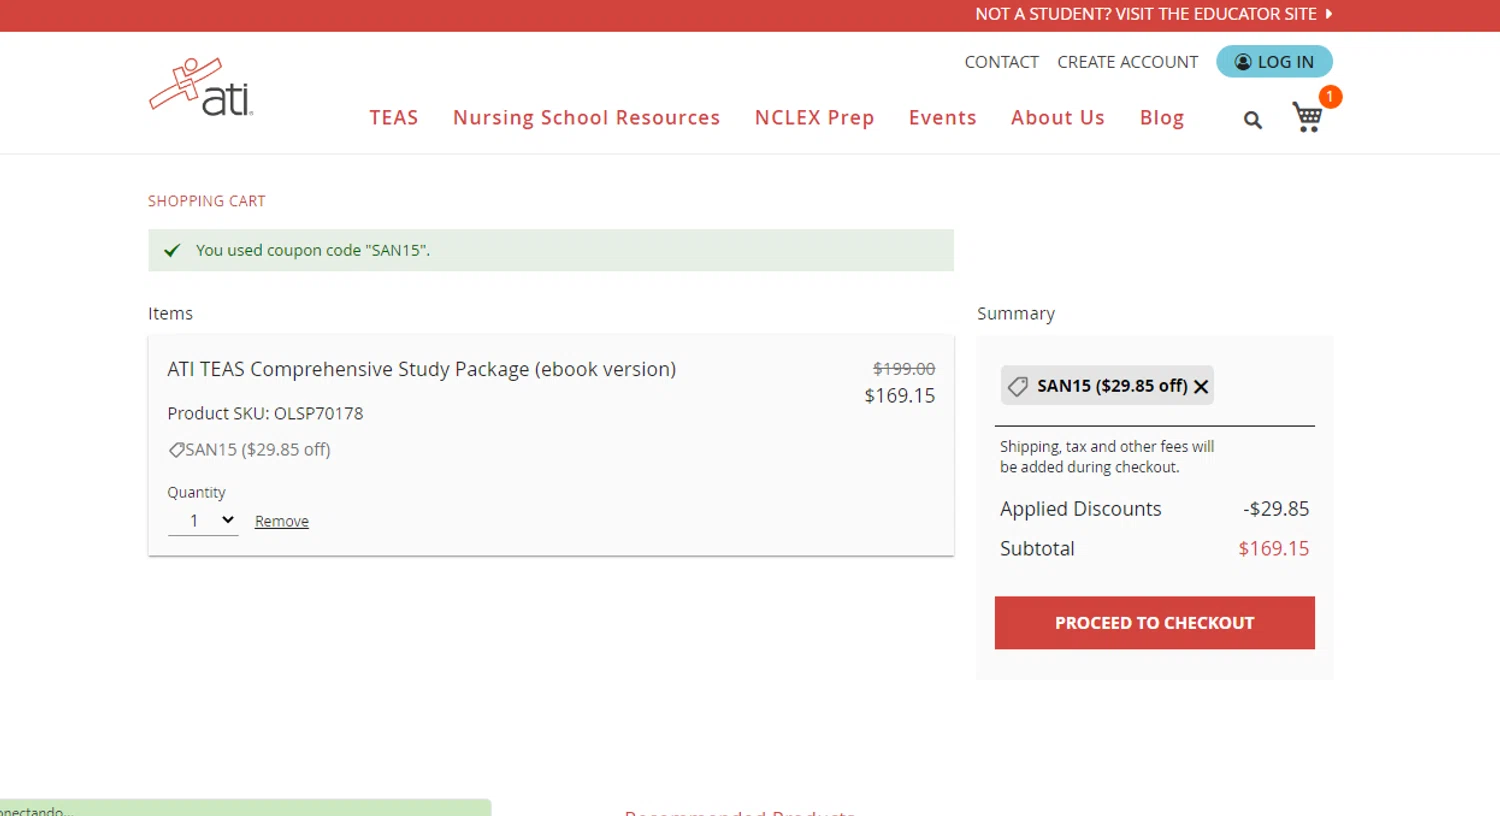
Task: Remove coupon SAN15 with the X icon
Action: 1201,386
